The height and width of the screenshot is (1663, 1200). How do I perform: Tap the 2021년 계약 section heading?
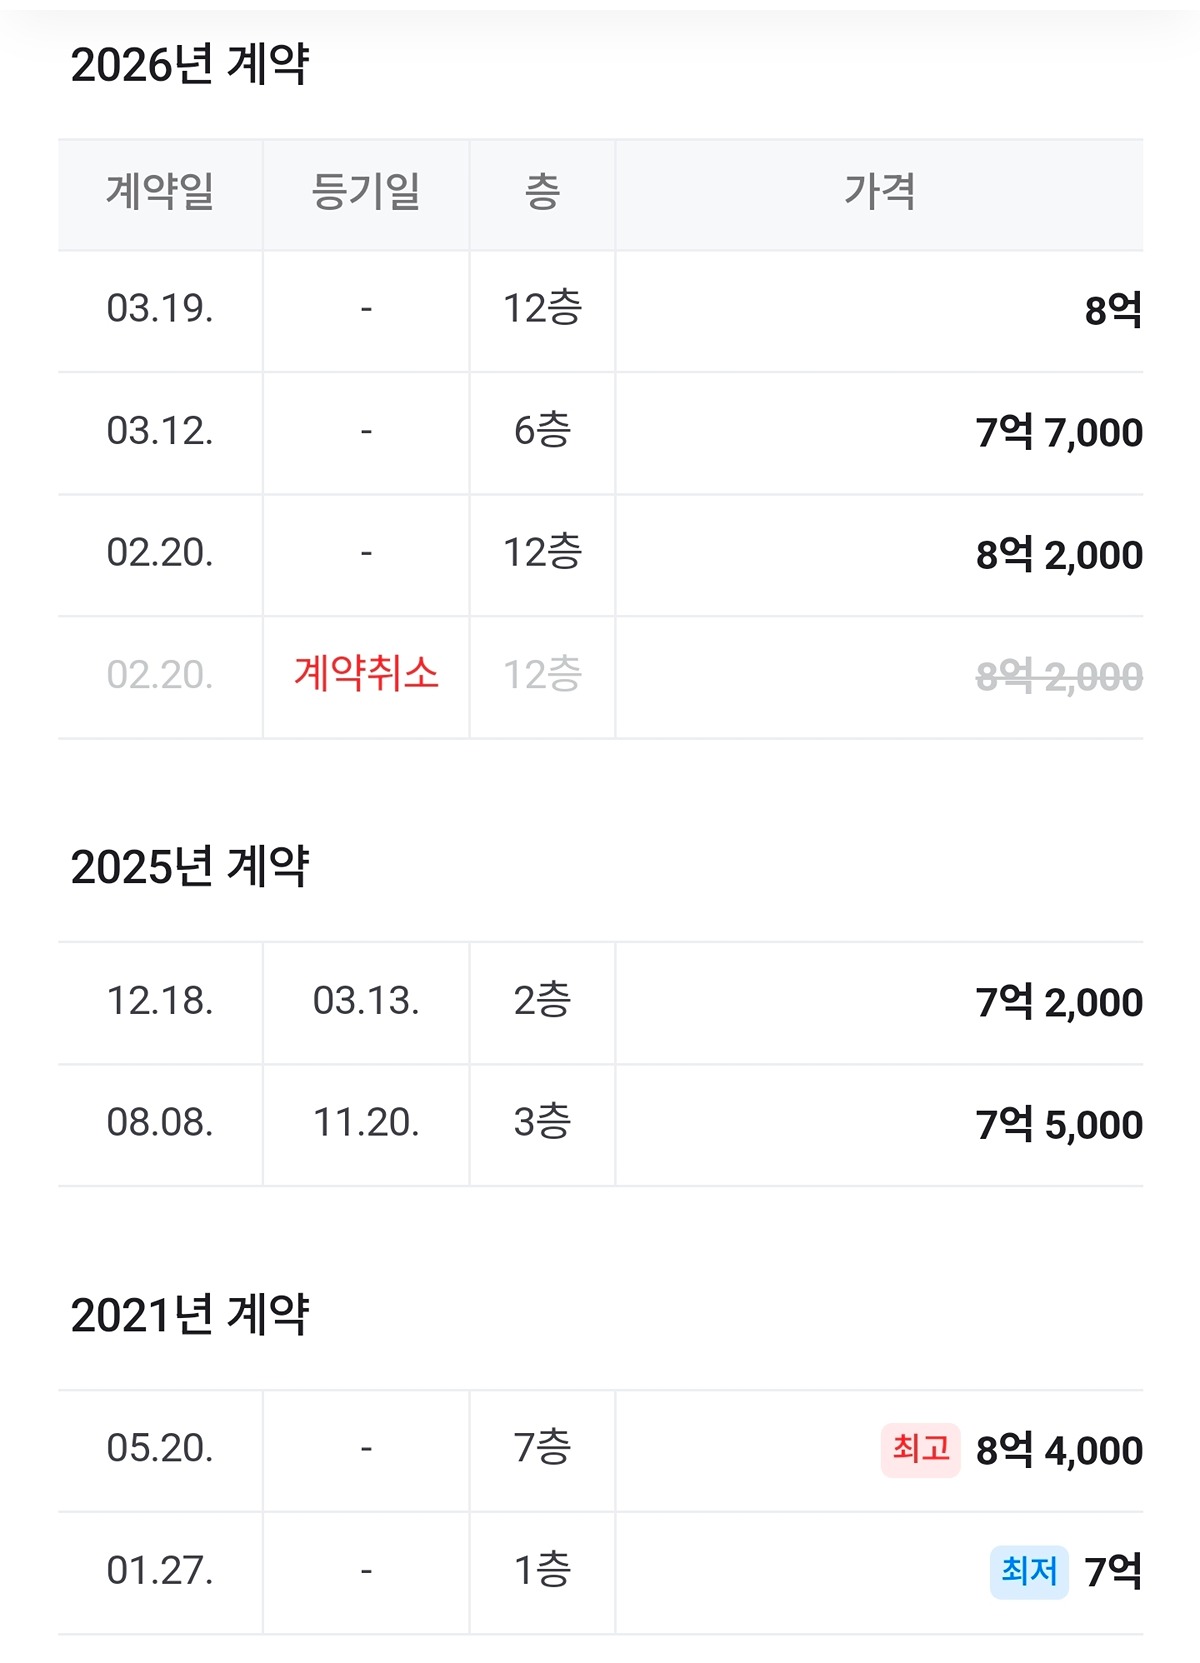click(x=190, y=1315)
